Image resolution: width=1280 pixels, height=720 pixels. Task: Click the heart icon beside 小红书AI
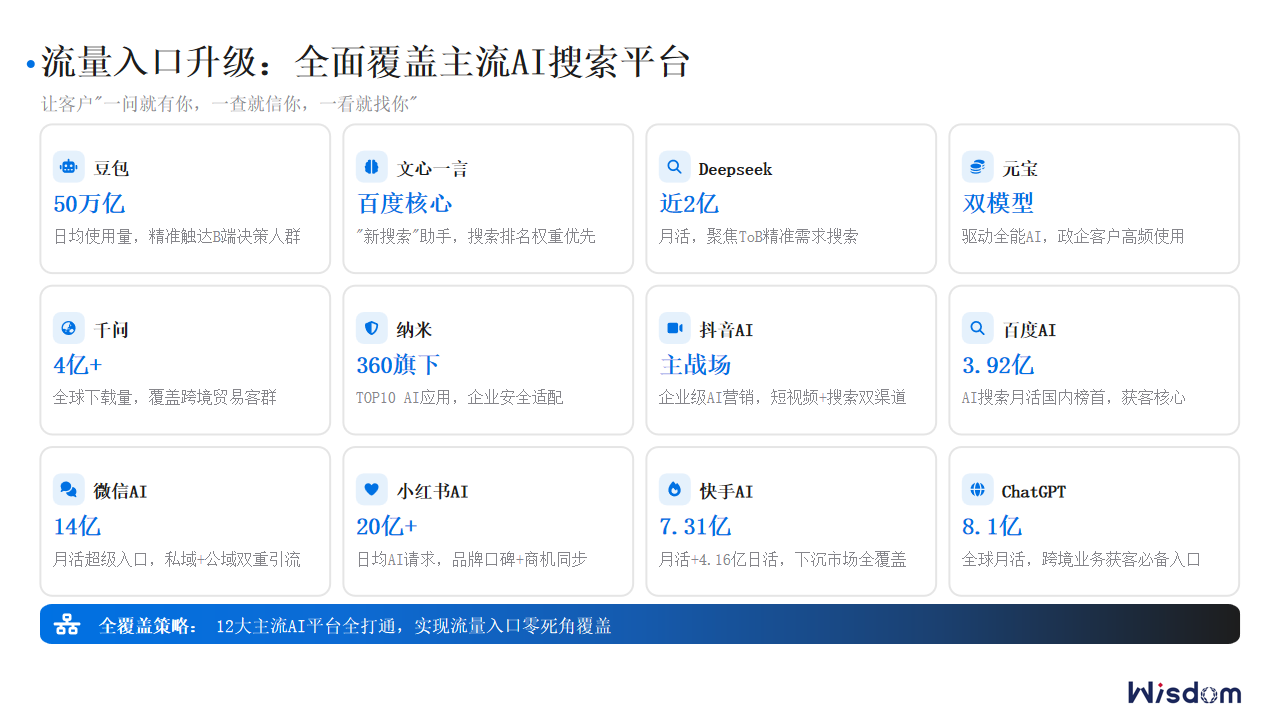tap(372, 490)
